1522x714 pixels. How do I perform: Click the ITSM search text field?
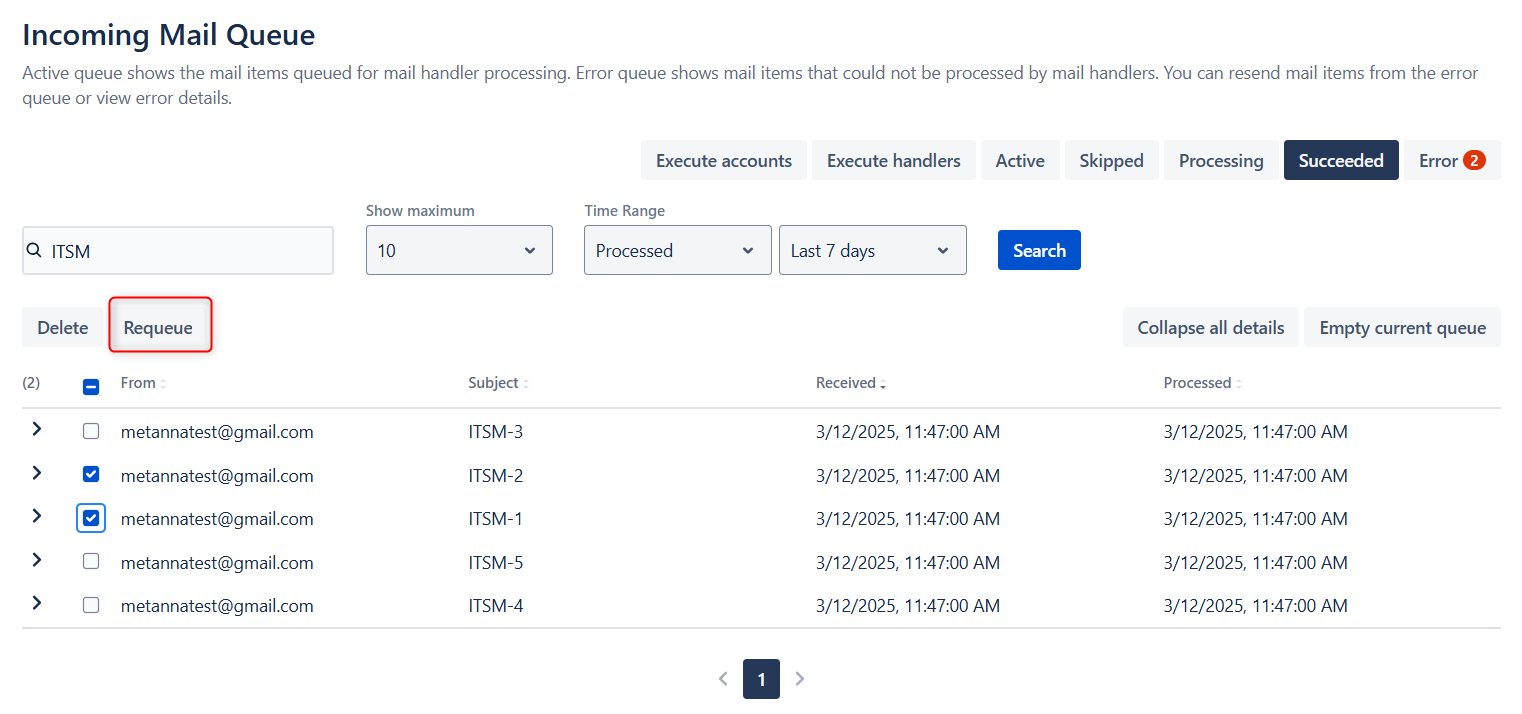pyautogui.click(x=185, y=251)
